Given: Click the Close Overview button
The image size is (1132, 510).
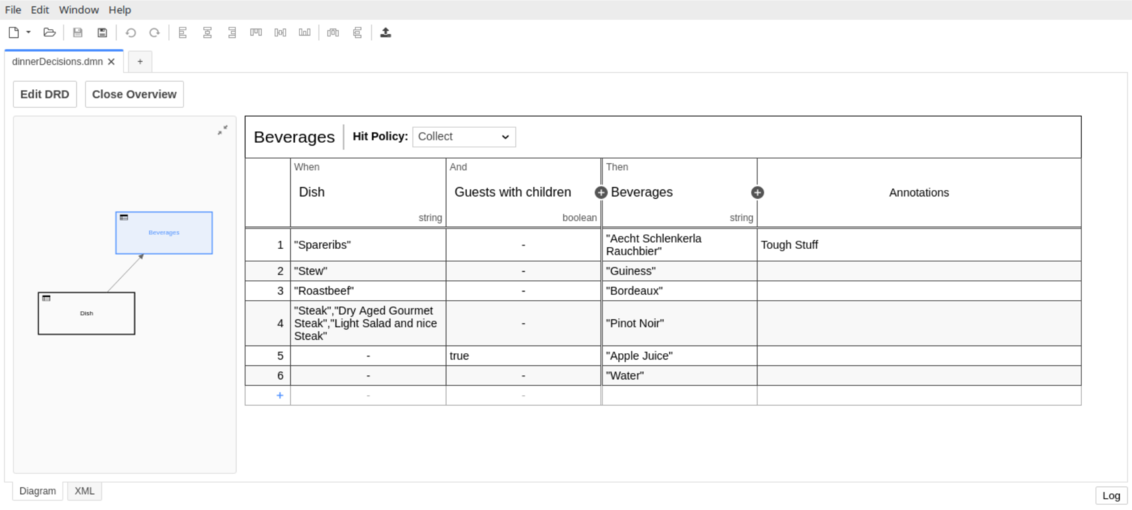Looking at the screenshot, I should [x=134, y=94].
